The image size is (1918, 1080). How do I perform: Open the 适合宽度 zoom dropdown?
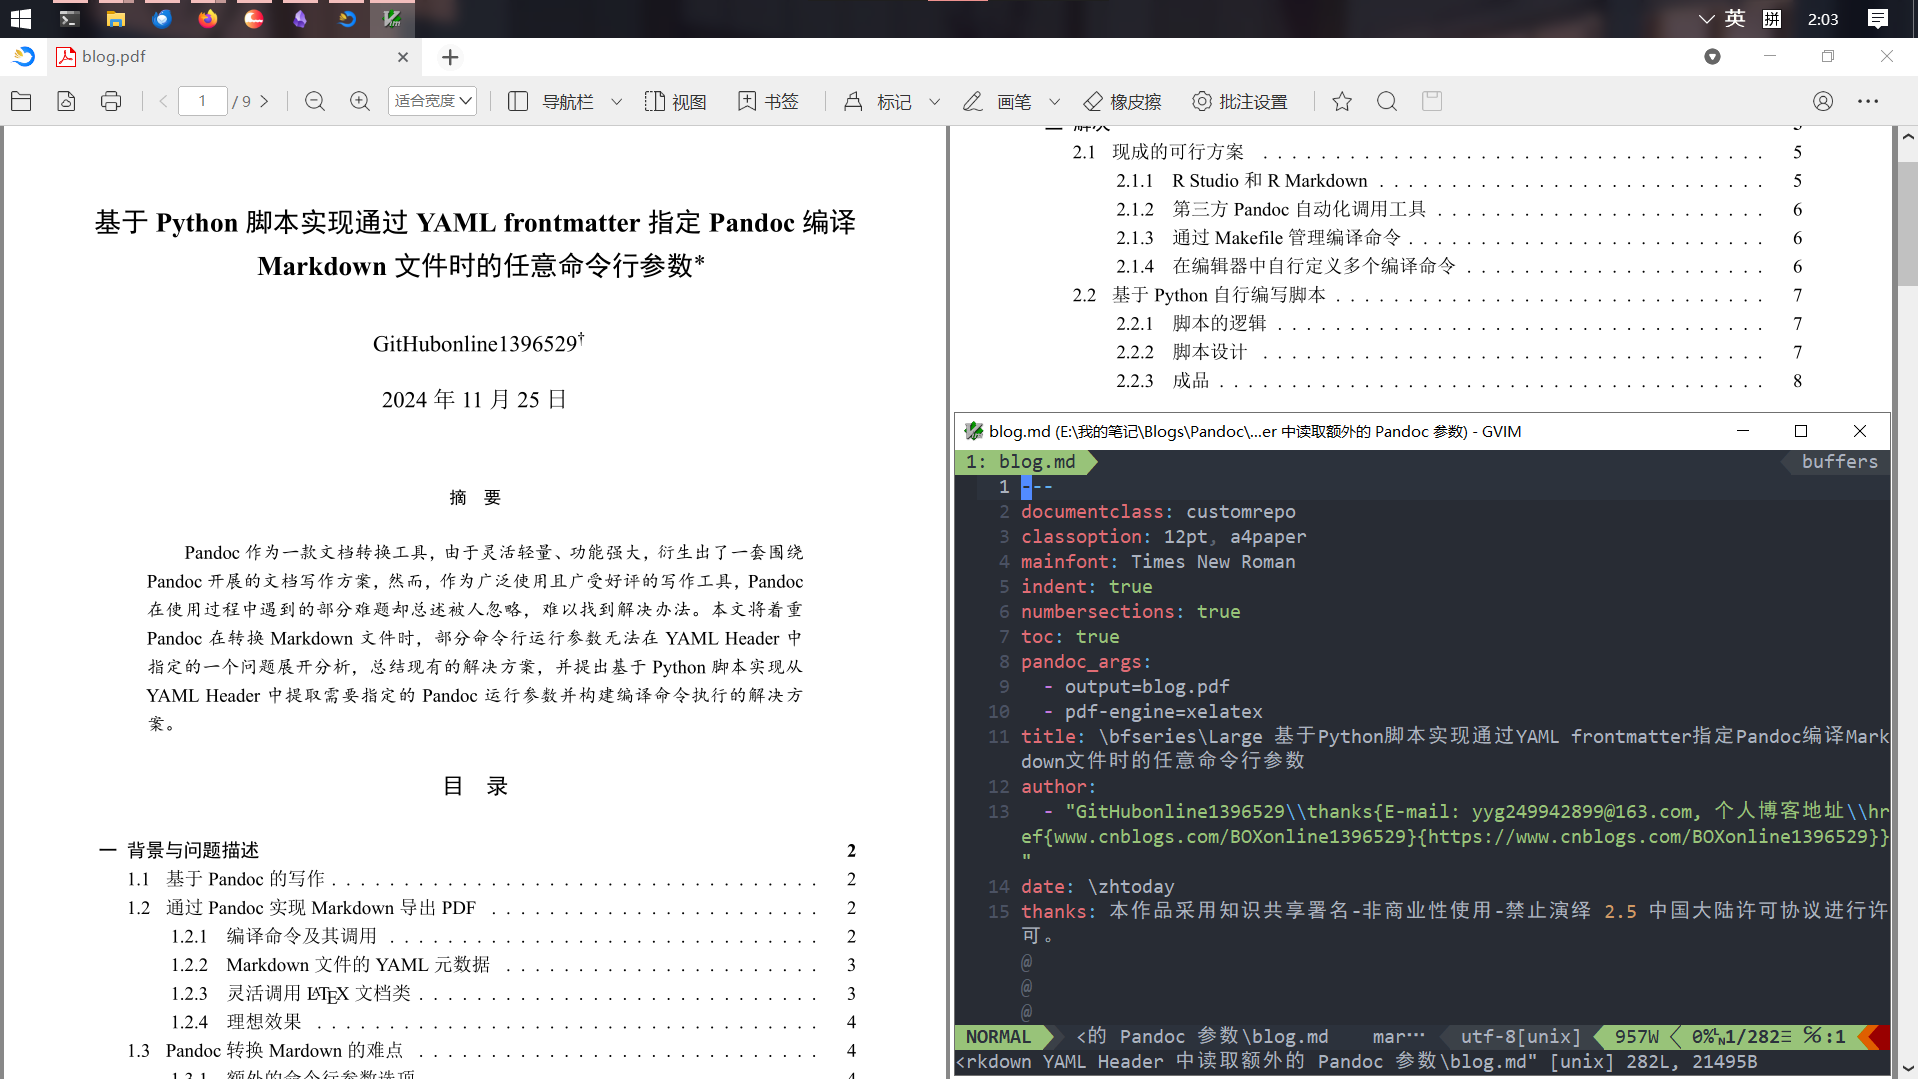point(432,101)
